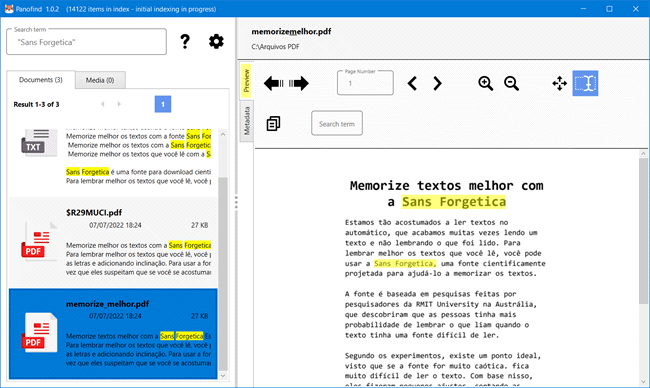Click the Page Number input field

tap(365, 83)
